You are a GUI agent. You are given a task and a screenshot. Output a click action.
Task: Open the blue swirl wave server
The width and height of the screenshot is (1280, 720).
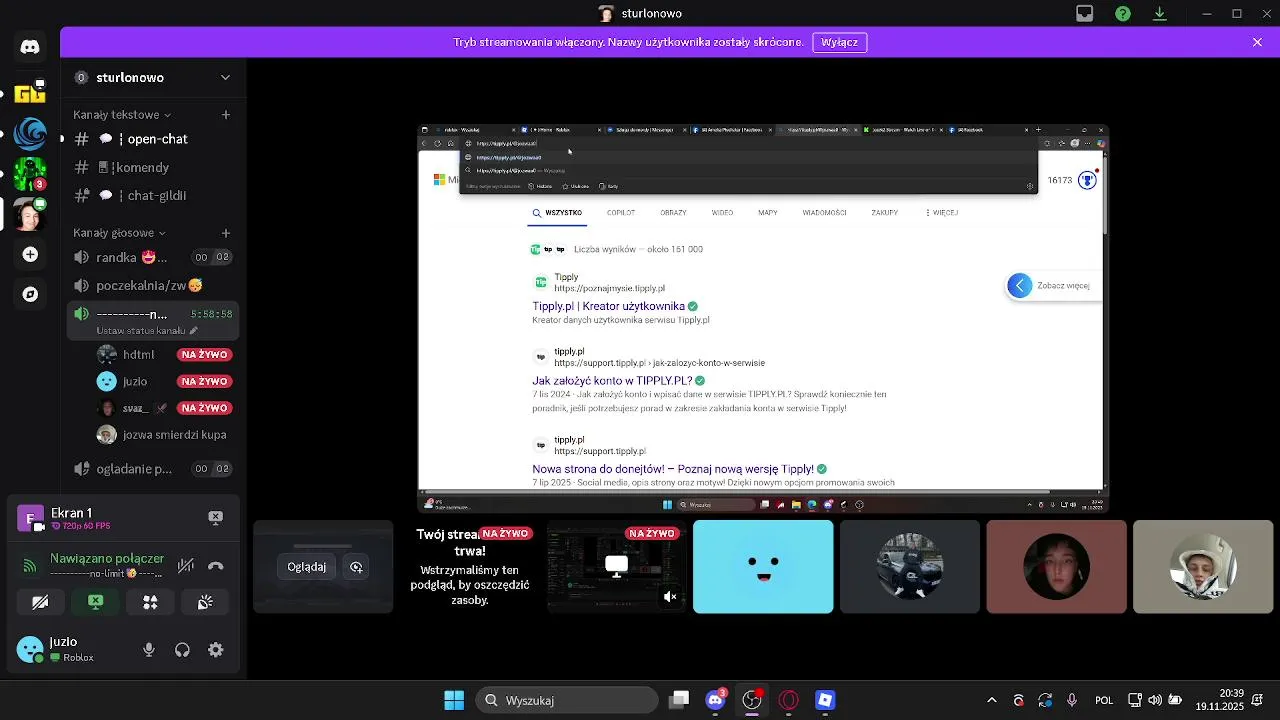[x=30, y=133]
